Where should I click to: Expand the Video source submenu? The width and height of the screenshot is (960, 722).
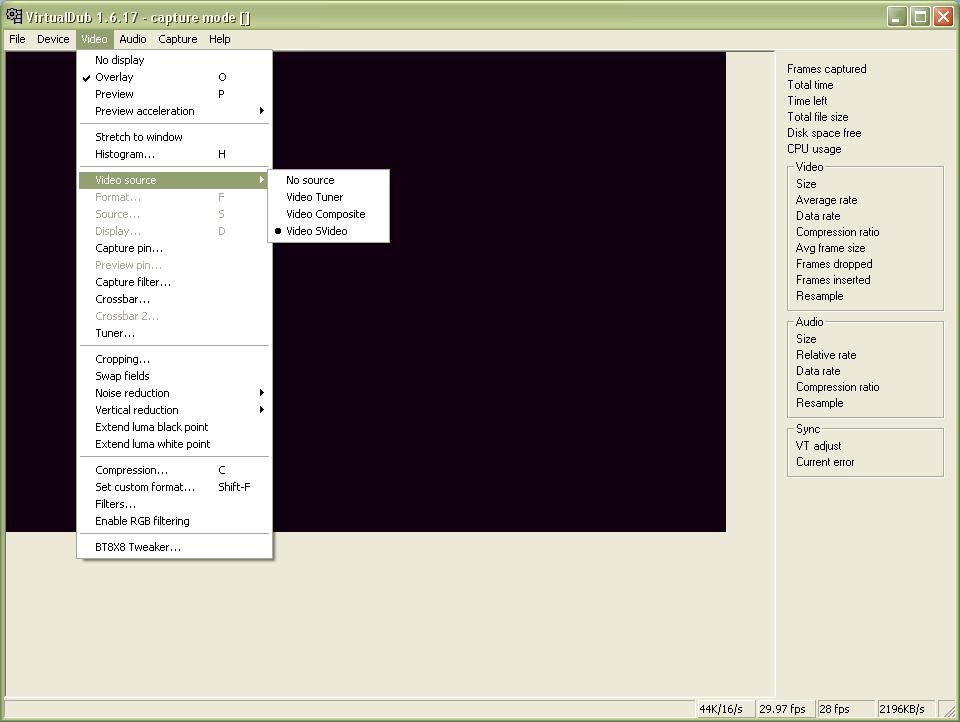tap(174, 180)
